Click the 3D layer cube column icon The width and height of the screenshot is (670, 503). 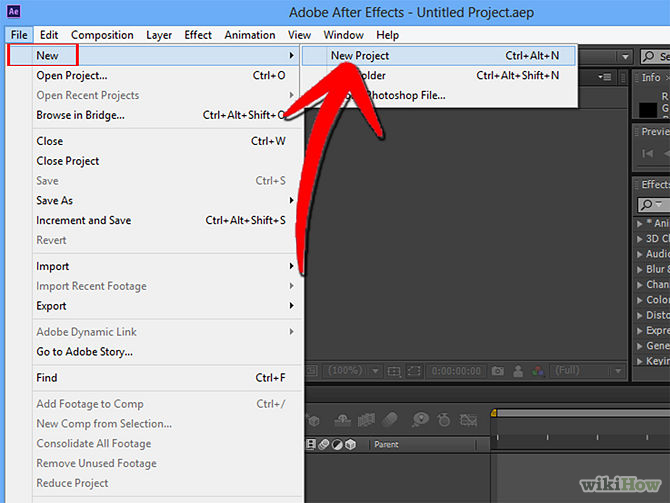pos(350,444)
